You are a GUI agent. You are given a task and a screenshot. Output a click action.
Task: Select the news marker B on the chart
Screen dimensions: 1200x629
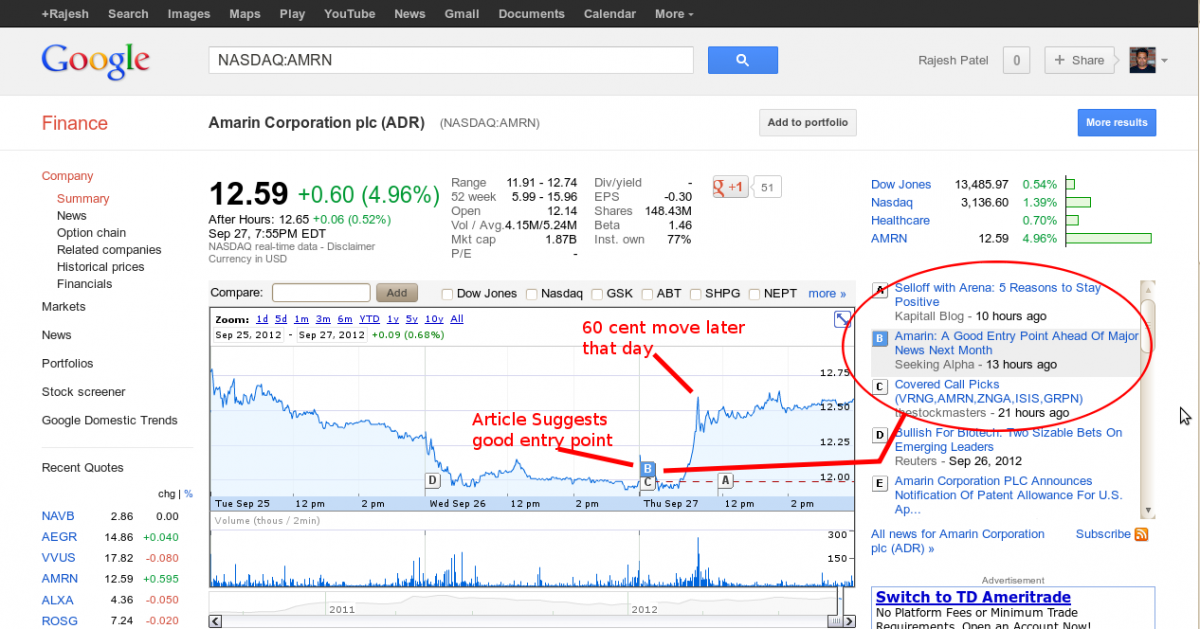pyautogui.click(x=648, y=468)
